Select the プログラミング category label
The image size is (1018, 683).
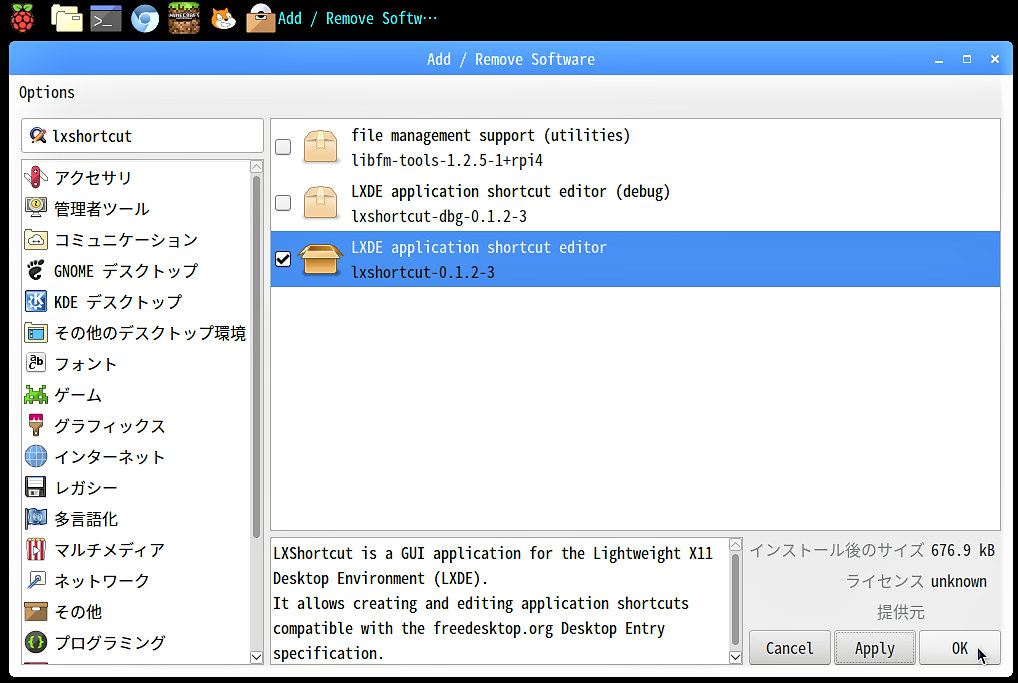[110, 643]
